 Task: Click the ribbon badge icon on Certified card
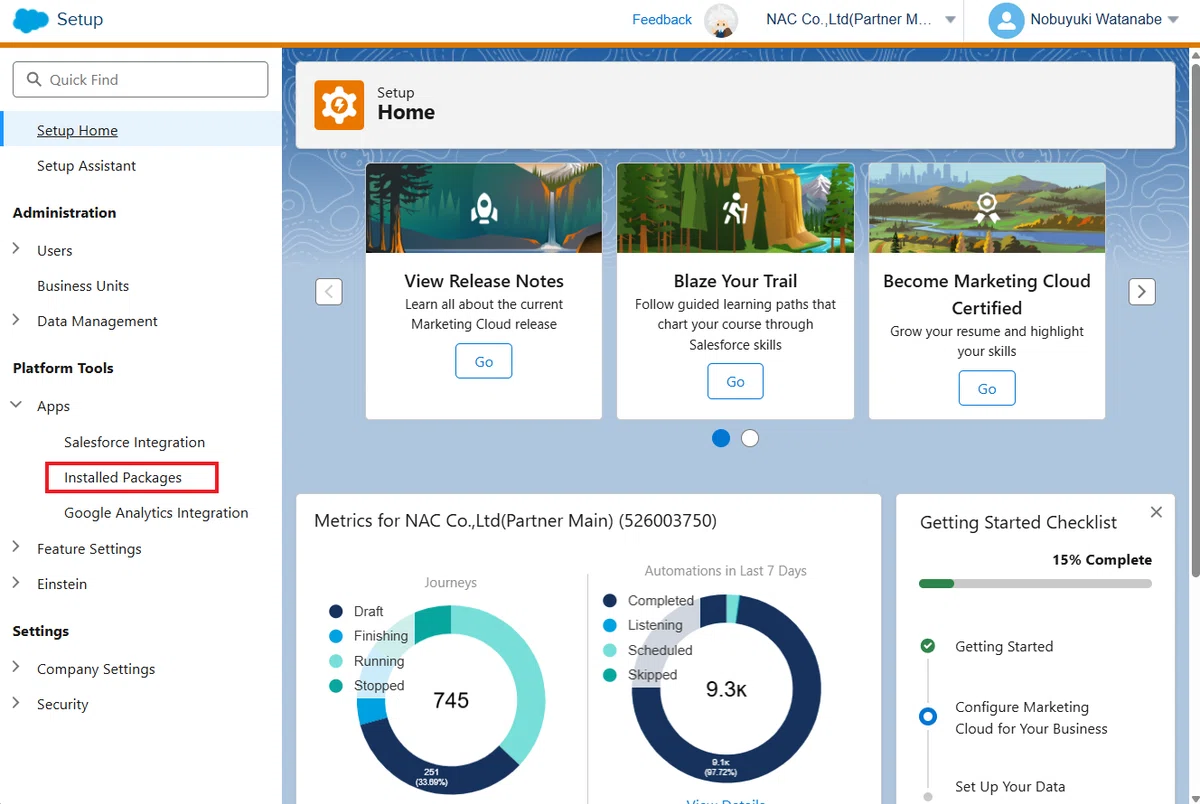[x=987, y=208]
